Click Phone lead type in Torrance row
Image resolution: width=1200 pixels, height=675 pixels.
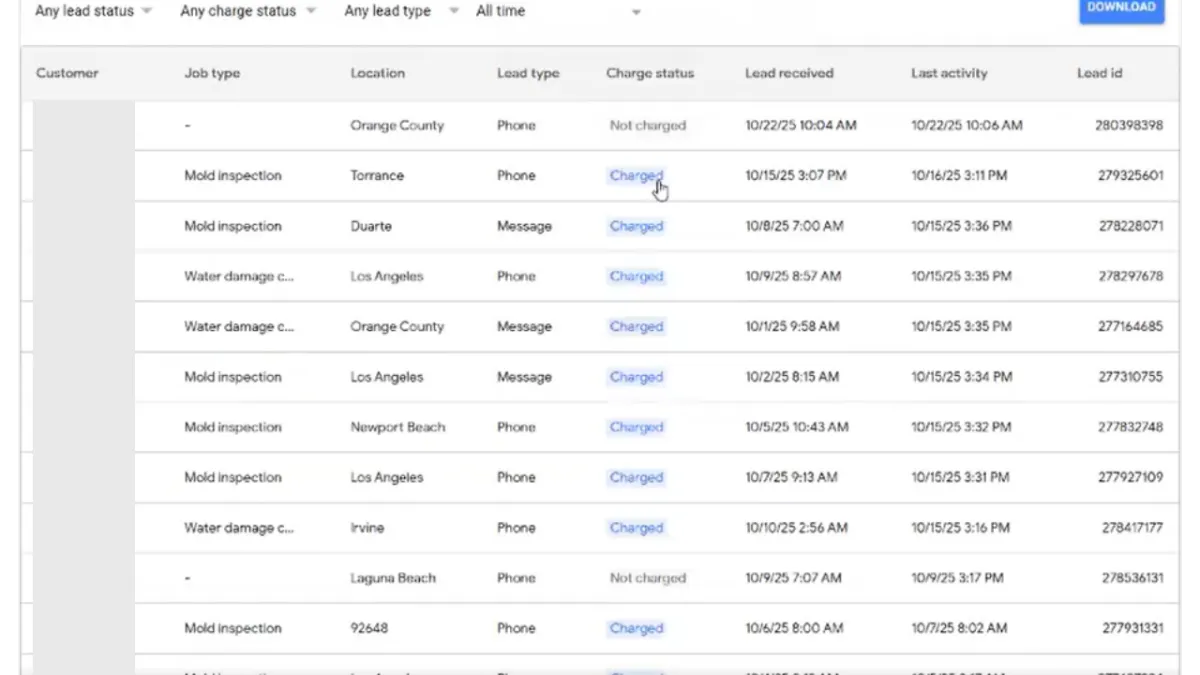tap(516, 176)
